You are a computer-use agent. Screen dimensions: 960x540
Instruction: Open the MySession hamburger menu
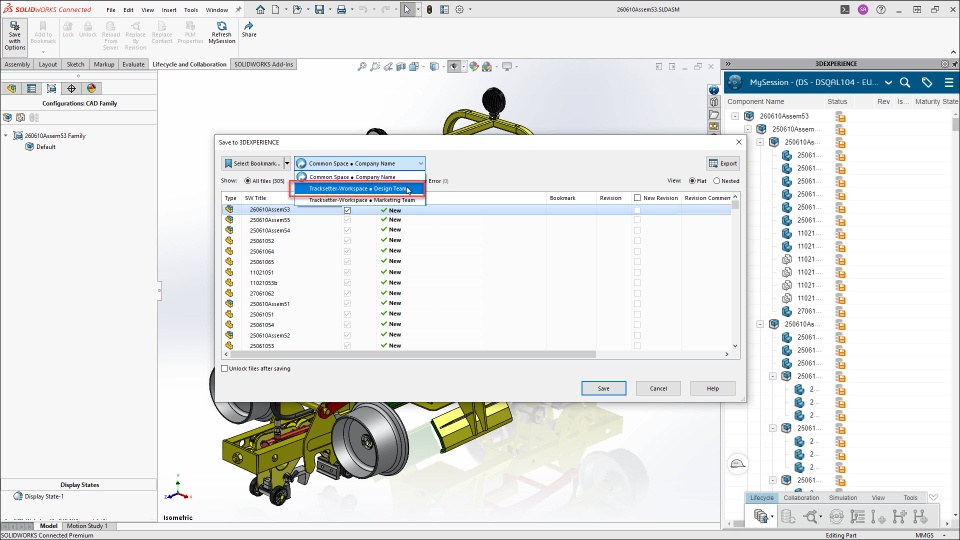(x=949, y=82)
